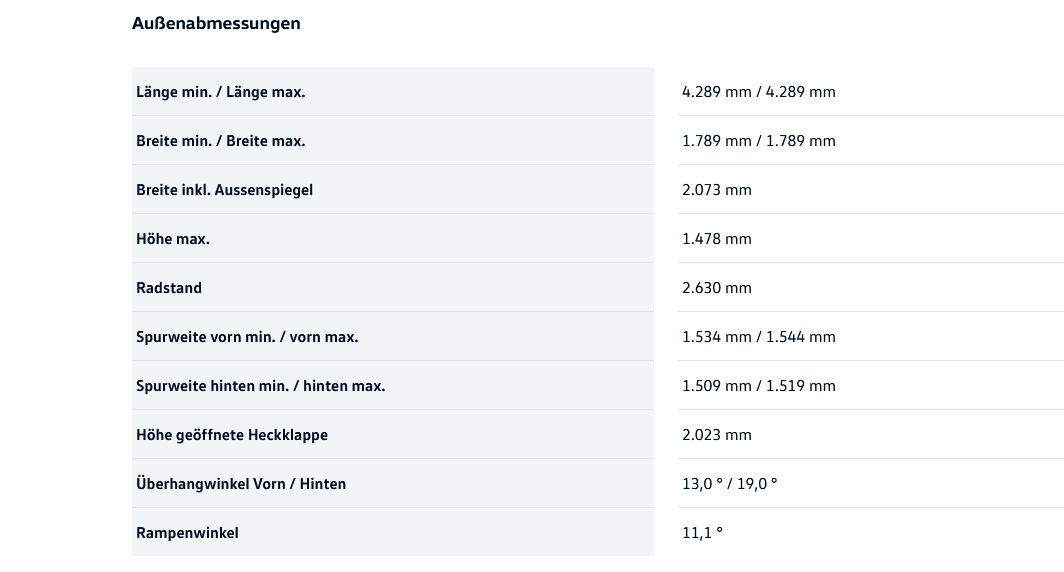Viewport: 1064px width, 572px height.
Task: Select the 2.073 mm value
Action: (716, 190)
